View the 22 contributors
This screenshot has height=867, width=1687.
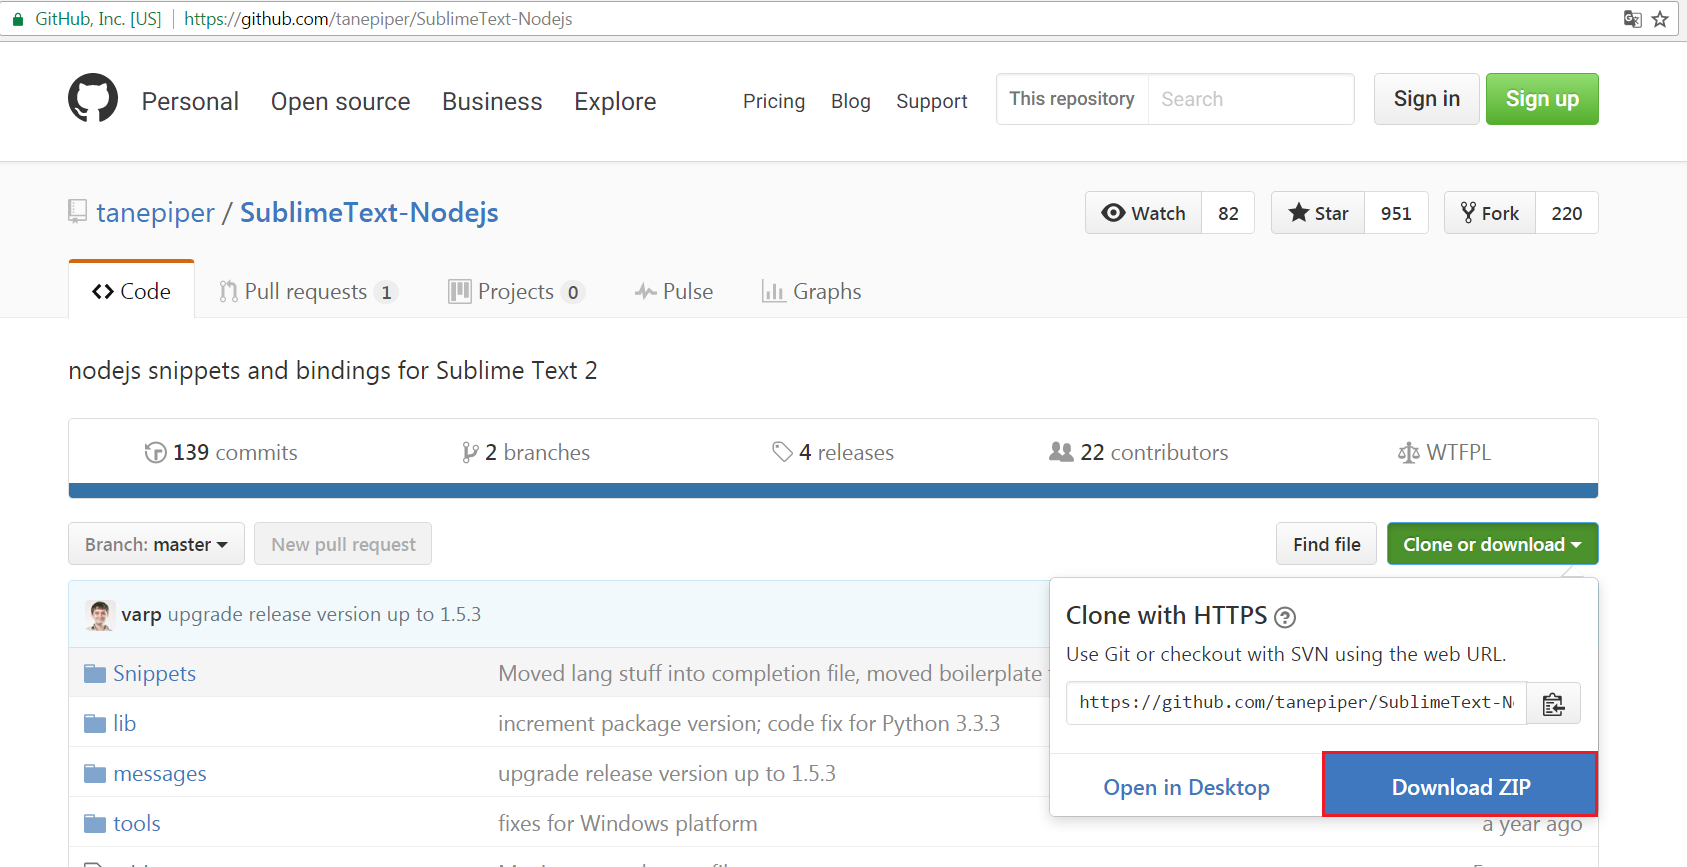[1138, 452]
